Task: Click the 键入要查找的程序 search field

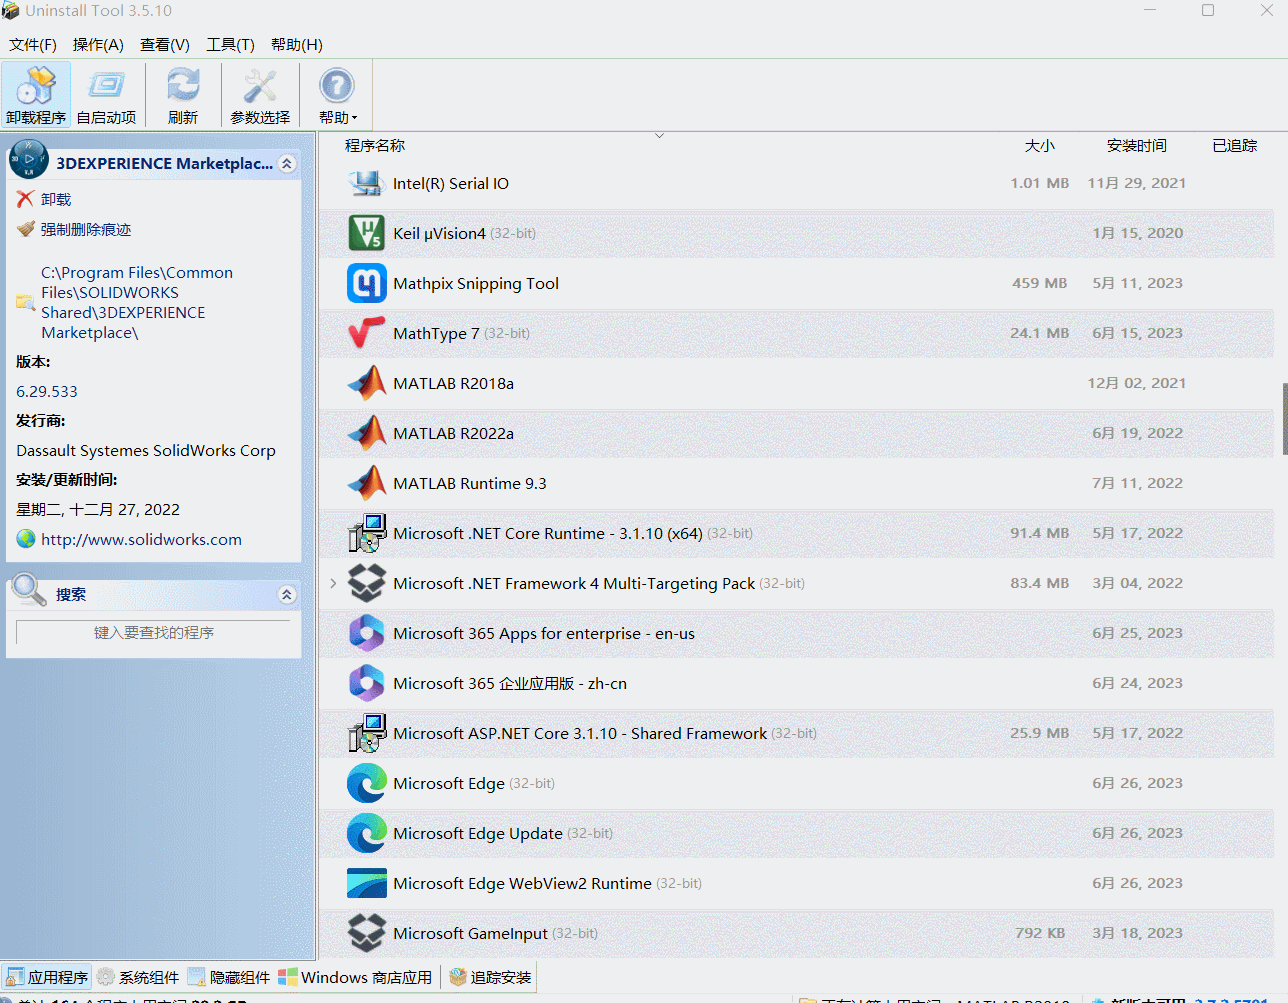Action: [x=155, y=633]
